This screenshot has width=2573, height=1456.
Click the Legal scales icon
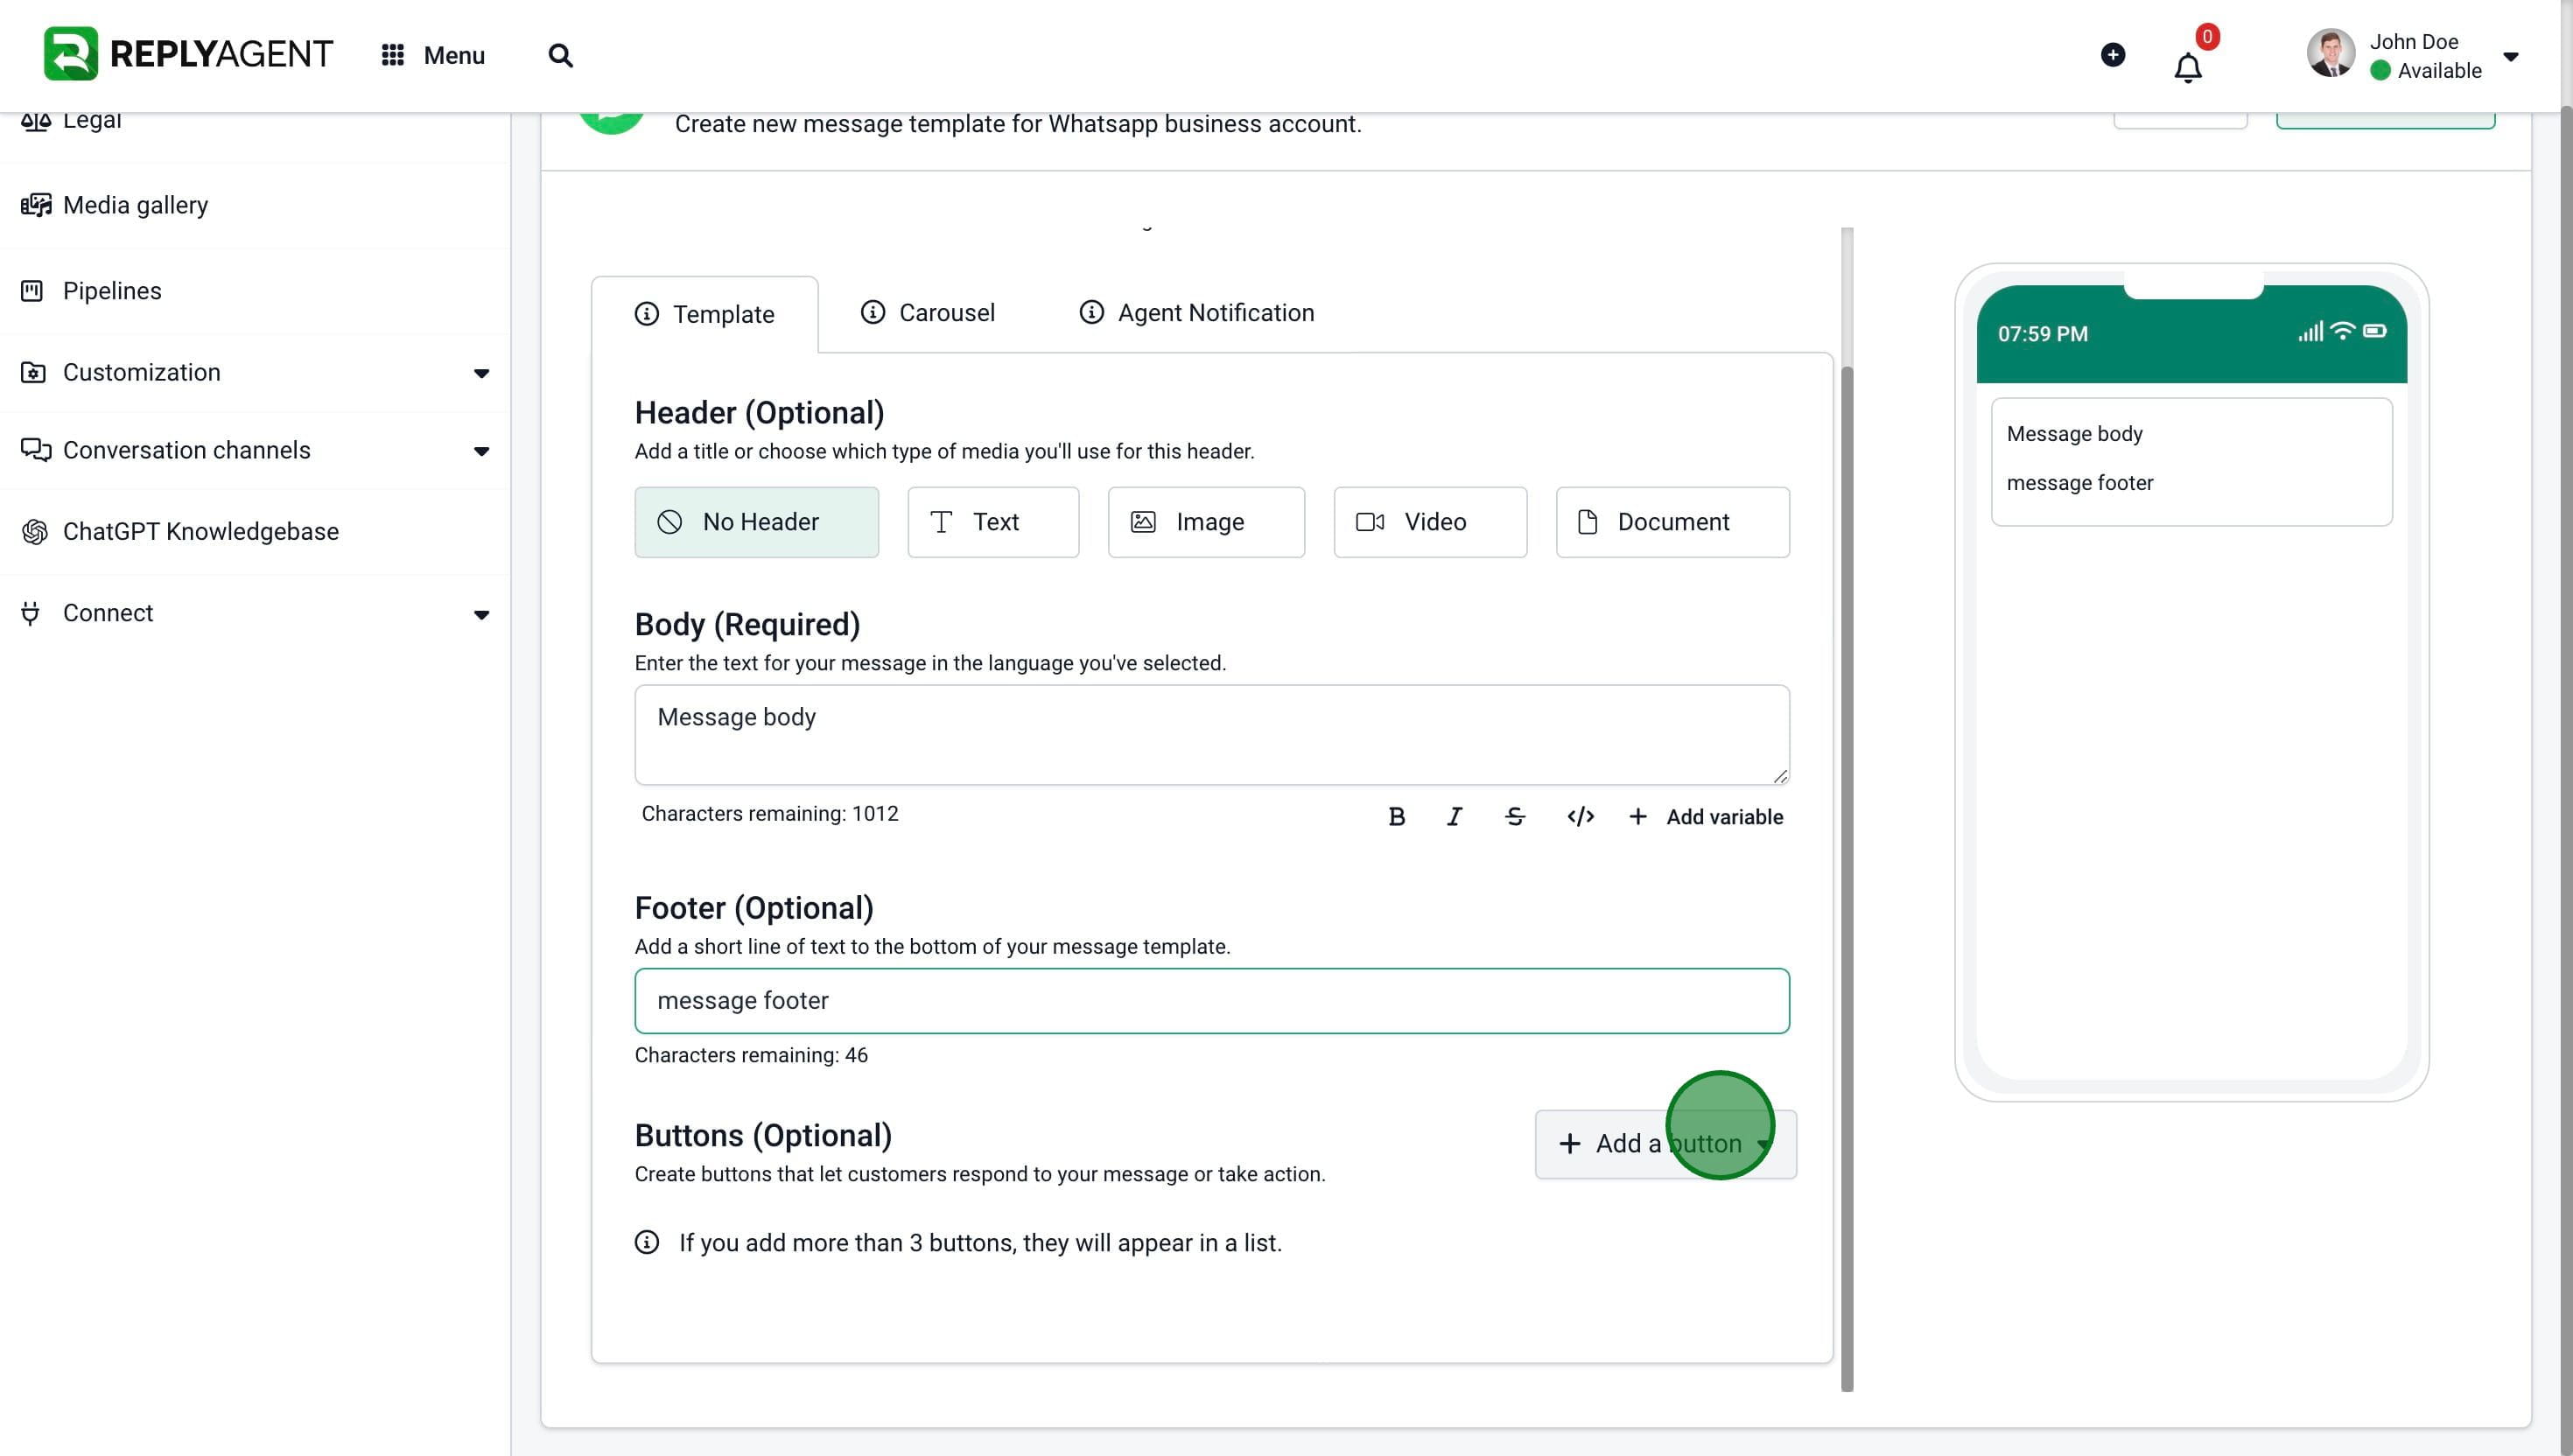(x=36, y=122)
